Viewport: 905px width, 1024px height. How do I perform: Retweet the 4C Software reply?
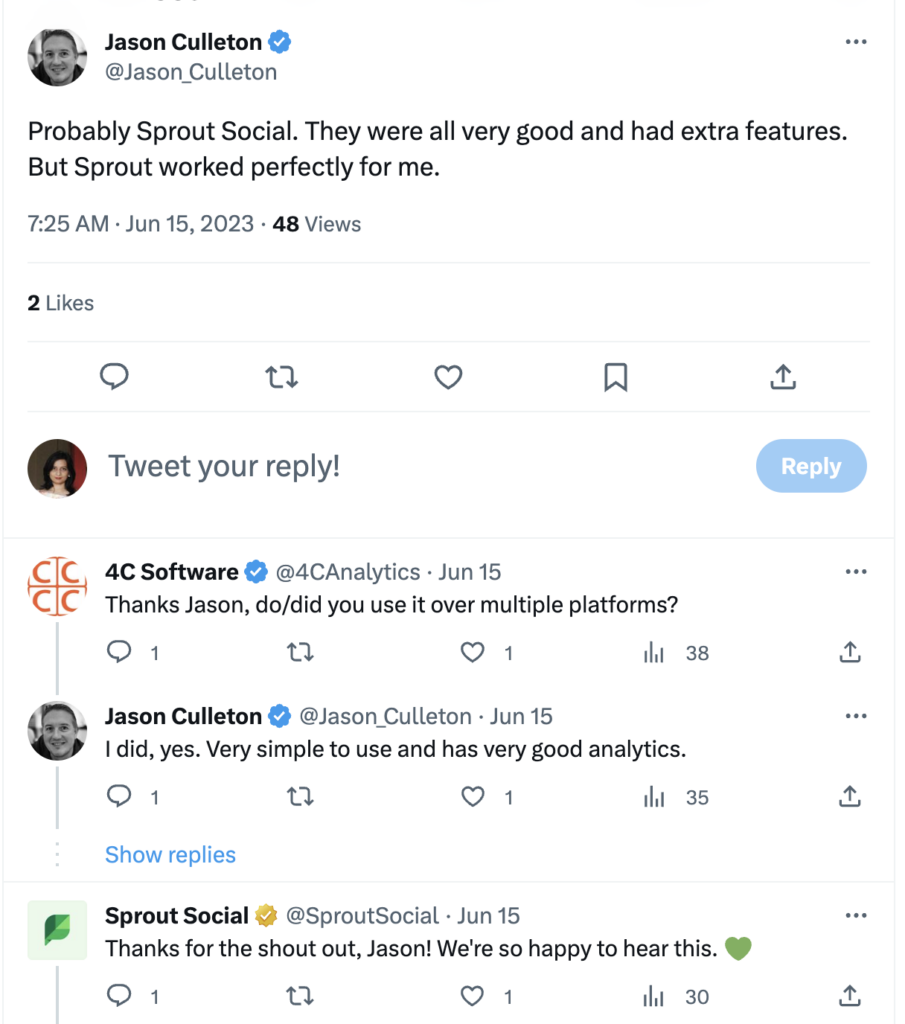[299, 653]
